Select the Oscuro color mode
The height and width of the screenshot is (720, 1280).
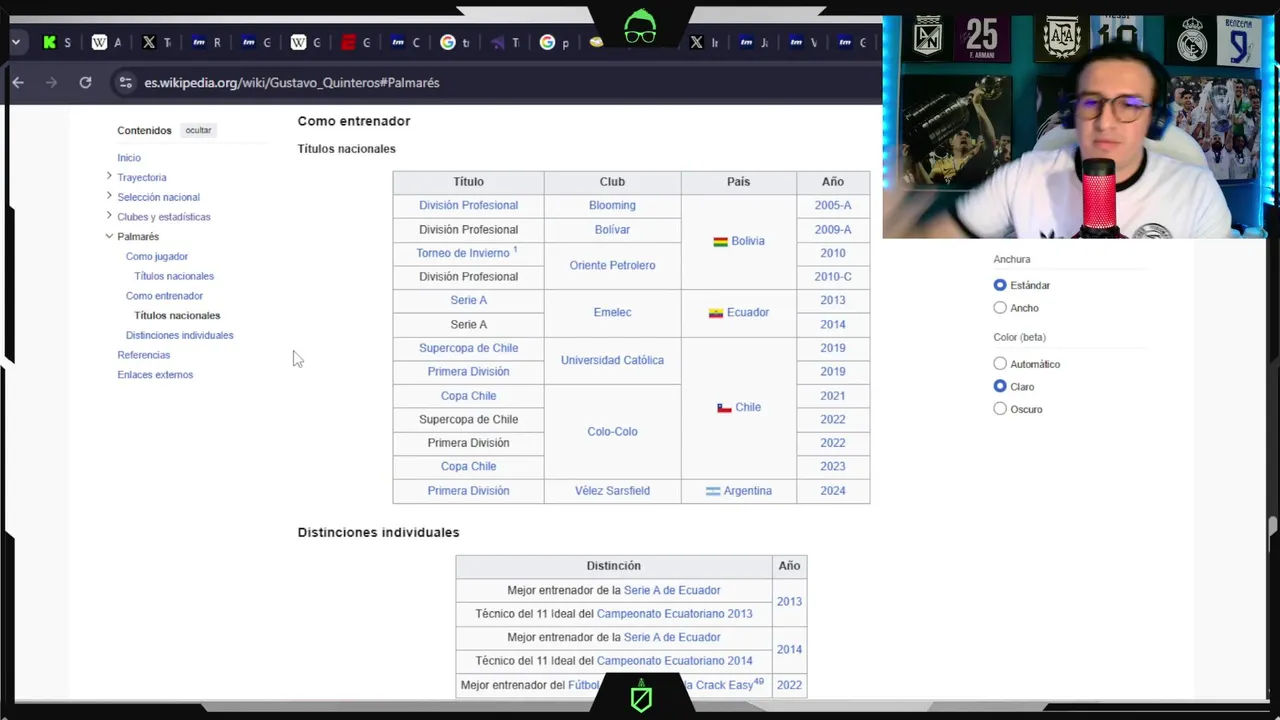pyautogui.click(x=1000, y=409)
